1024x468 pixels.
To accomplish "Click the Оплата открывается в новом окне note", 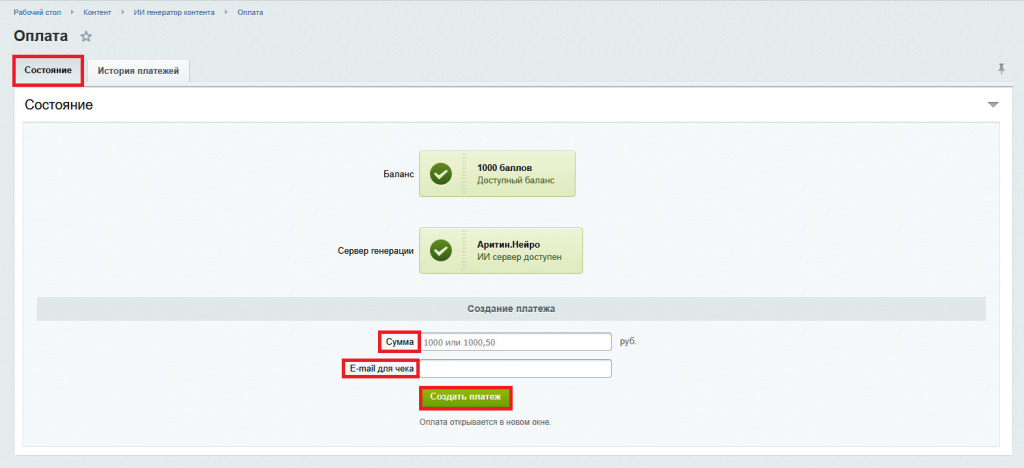I will click(x=485, y=422).
